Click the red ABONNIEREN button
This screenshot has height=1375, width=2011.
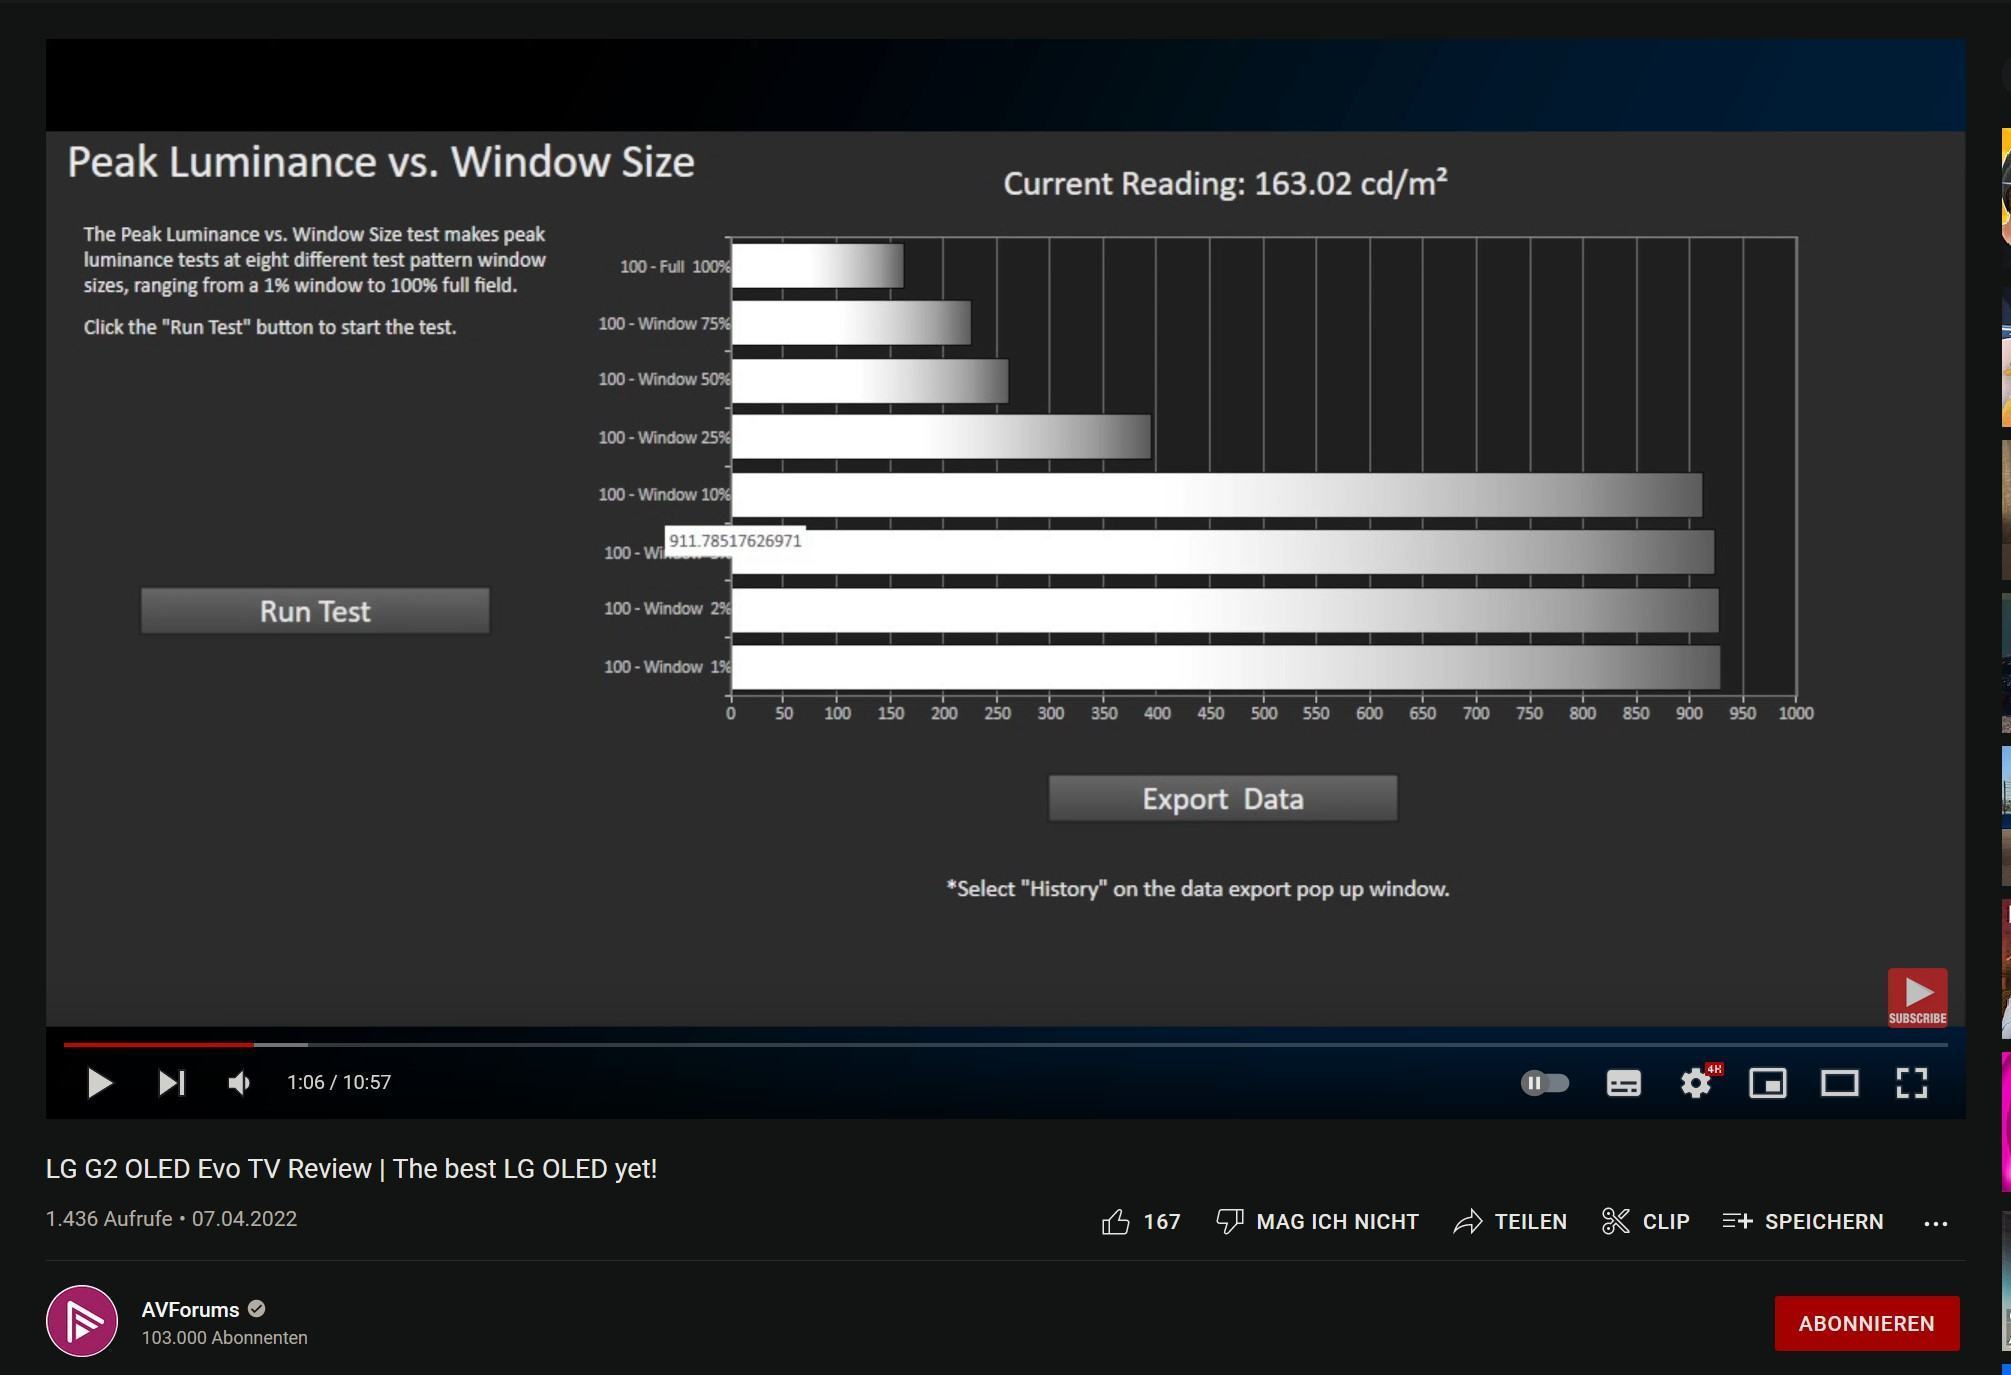[x=1866, y=1323]
